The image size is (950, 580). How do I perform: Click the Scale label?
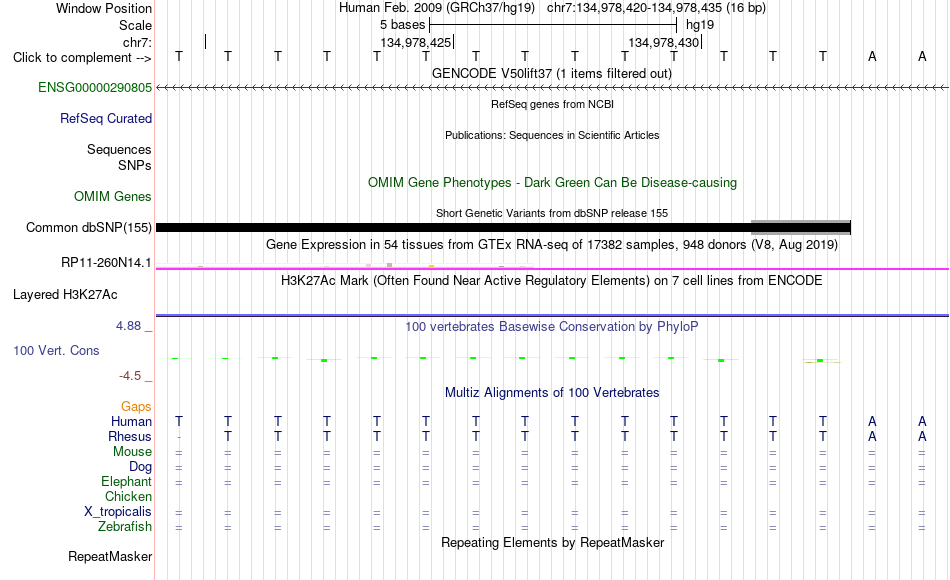pos(136,26)
